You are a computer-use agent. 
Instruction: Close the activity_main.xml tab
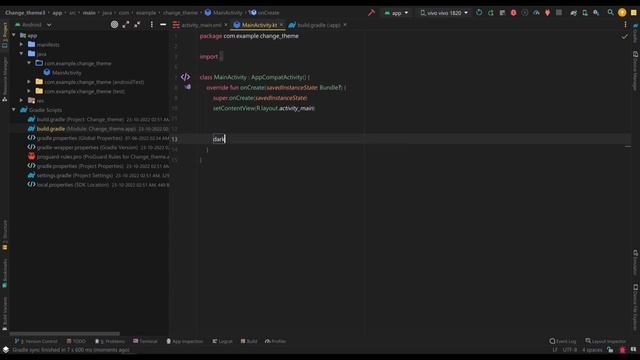click(226, 25)
